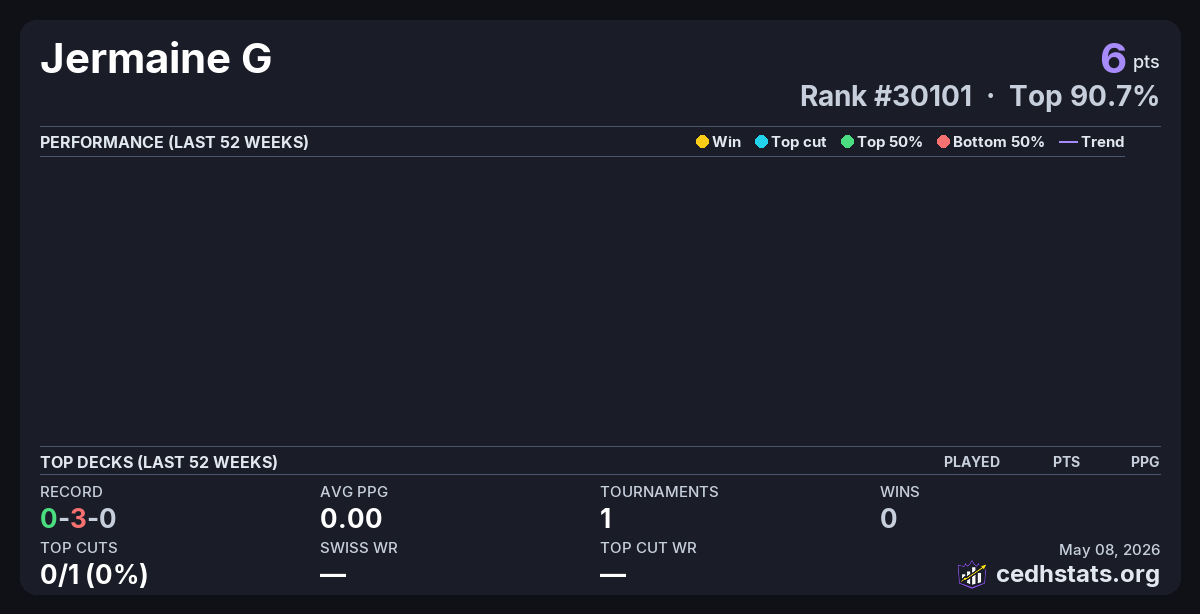Image resolution: width=1200 pixels, height=614 pixels.
Task: Click the May 08, 2026 date
Action: pyautogui.click(x=1109, y=549)
